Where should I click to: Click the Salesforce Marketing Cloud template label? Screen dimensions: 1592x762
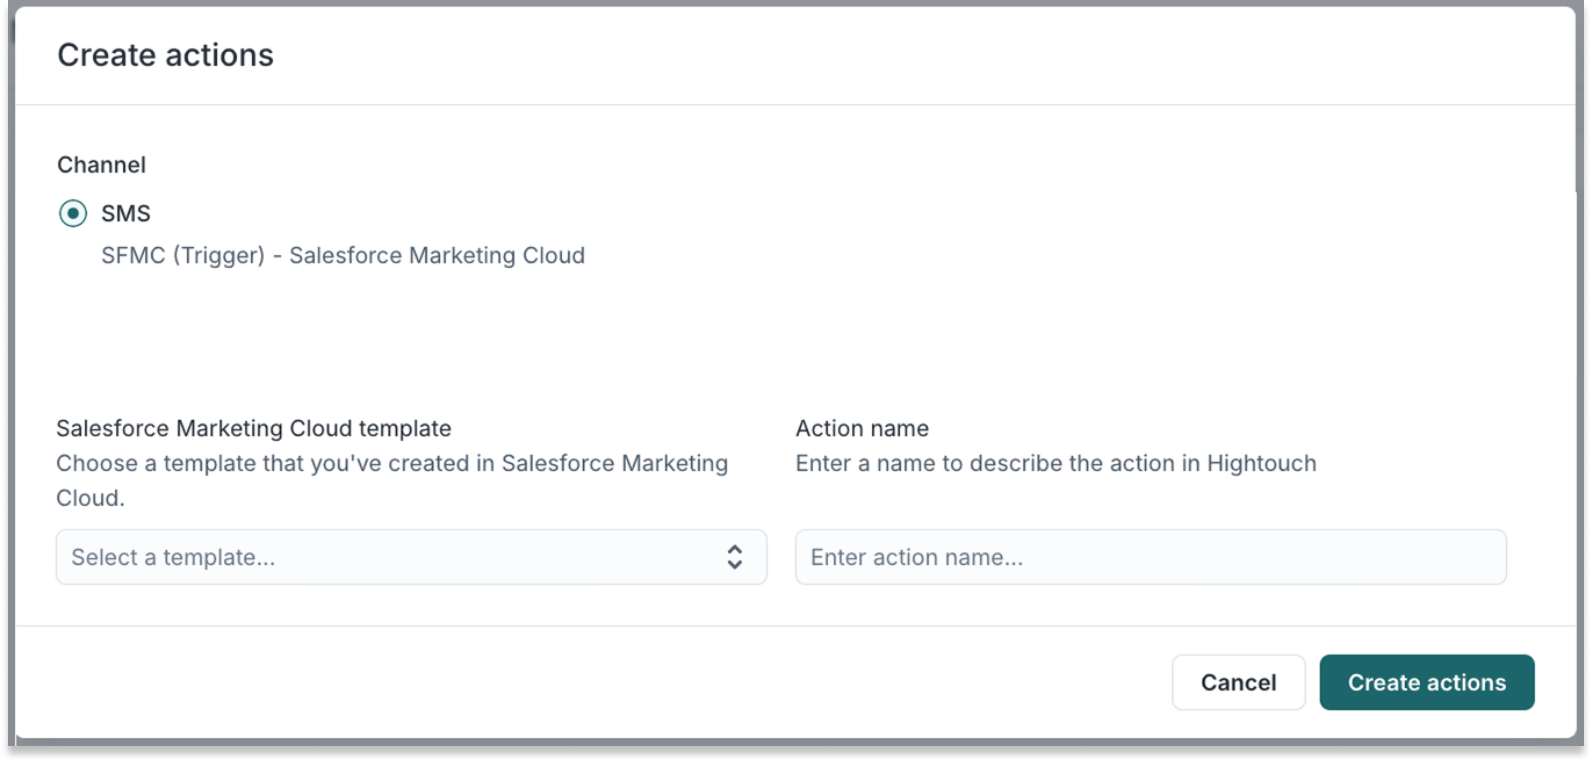254,428
